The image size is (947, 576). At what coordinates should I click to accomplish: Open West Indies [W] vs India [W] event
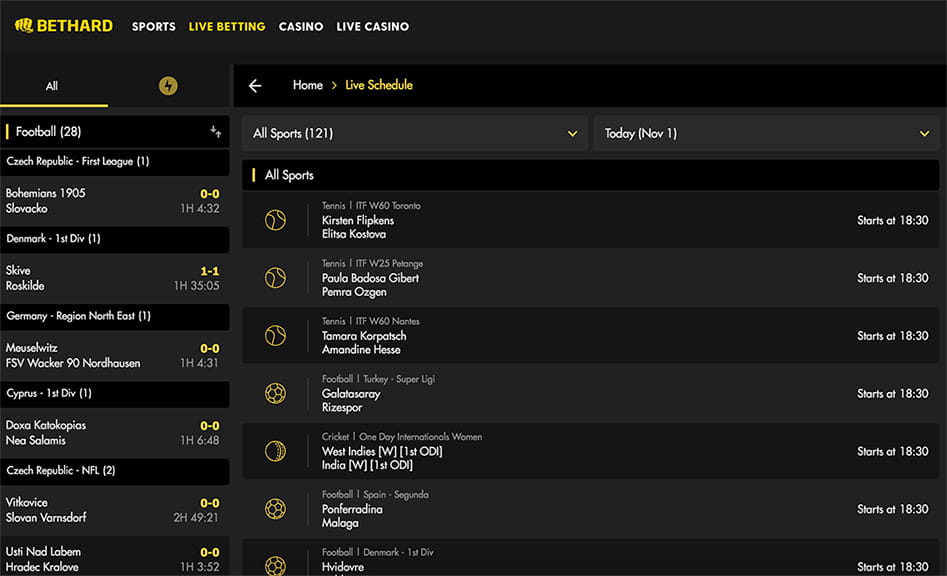[591, 452]
